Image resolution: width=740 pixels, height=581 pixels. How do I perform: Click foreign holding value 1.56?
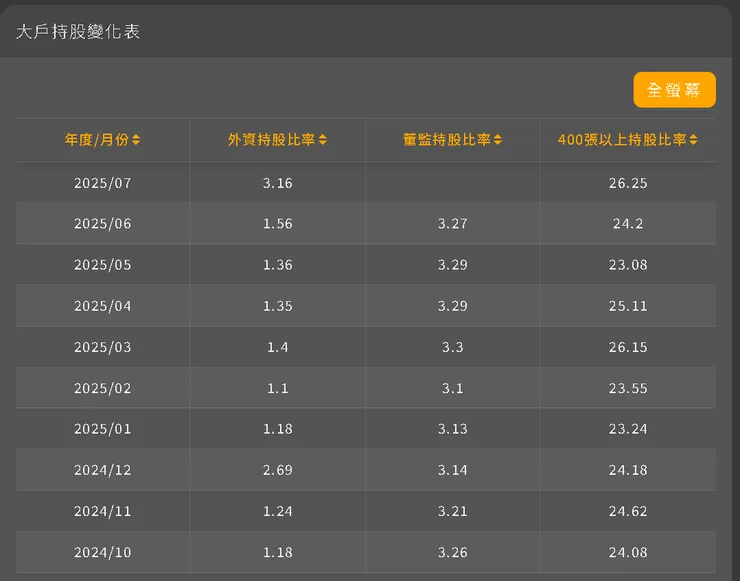tap(278, 224)
